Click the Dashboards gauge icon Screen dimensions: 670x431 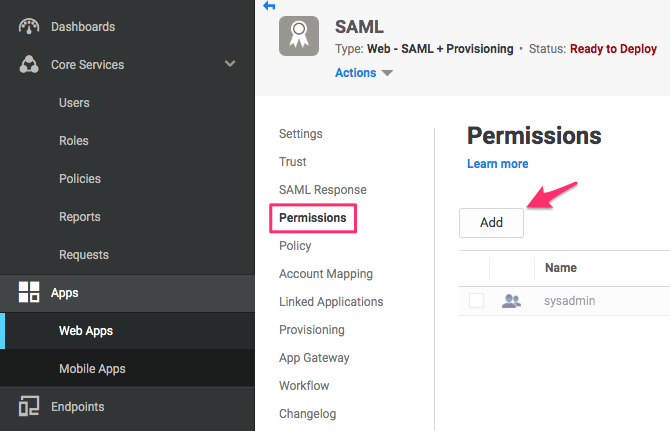[x=29, y=26]
